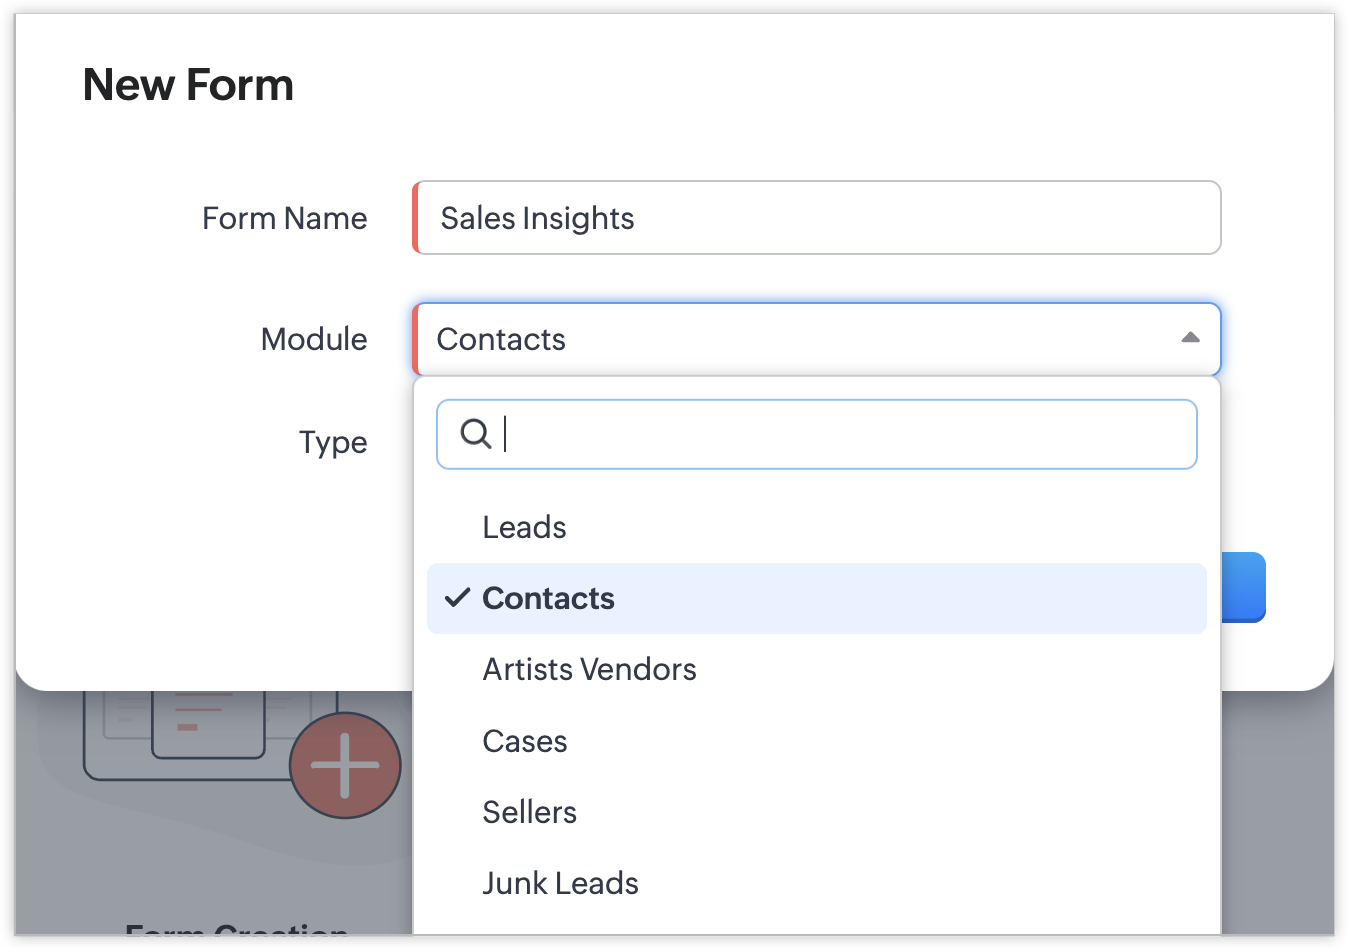1348x950 pixels.
Task: Click the checkmark beside Contacts
Action: coord(457,598)
